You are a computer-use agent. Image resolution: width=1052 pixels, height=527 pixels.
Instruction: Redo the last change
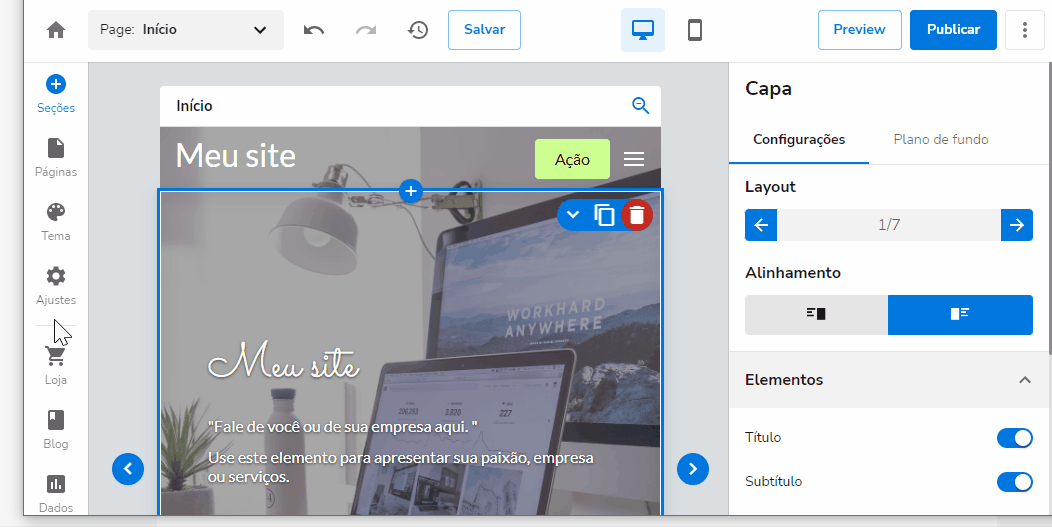(x=366, y=30)
